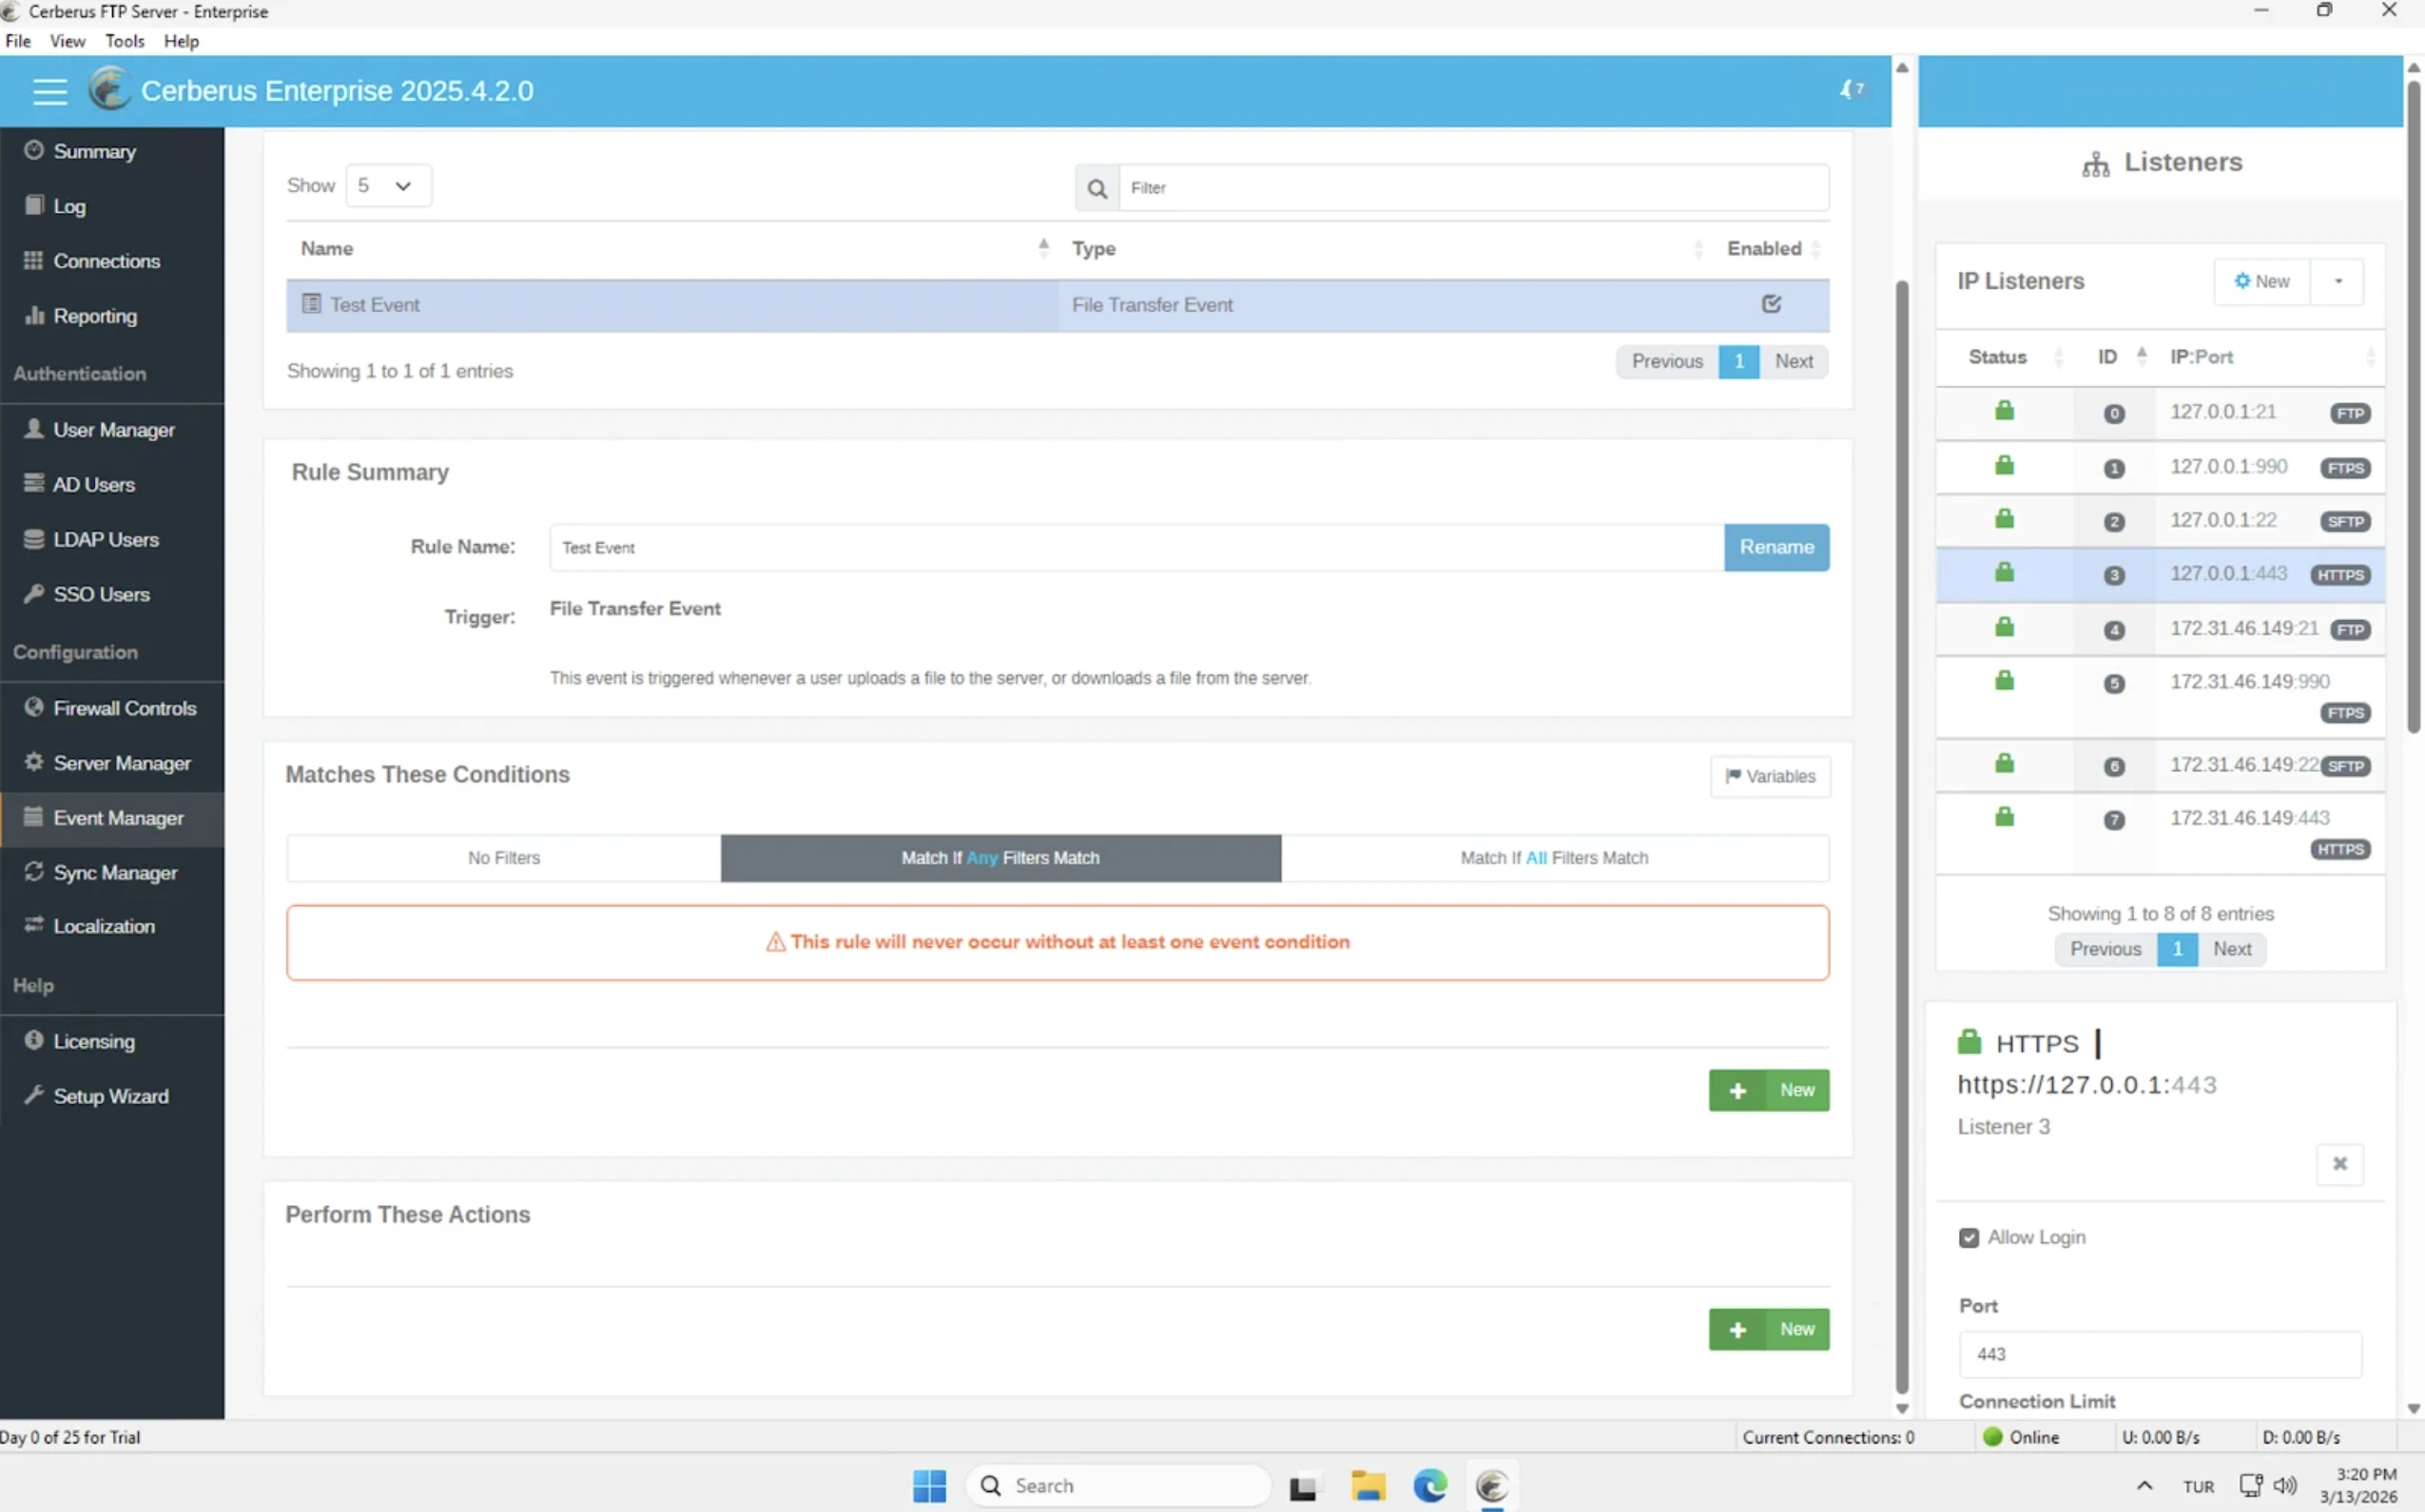Click Next in events pagination
The image size is (2425, 1512).
tap(1794, 362)
